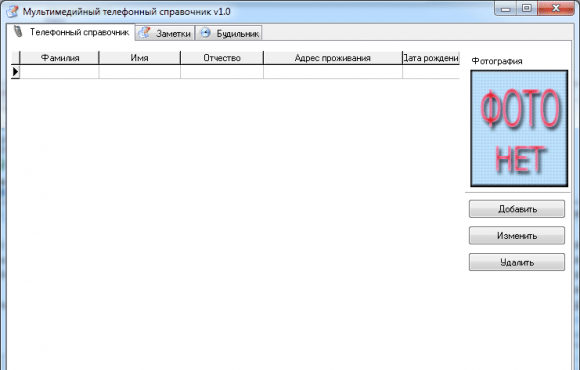Click the ФОТО НЕТ photo placeholder
The height and width of the screenshot is (370, 580).
coord(519,128)
